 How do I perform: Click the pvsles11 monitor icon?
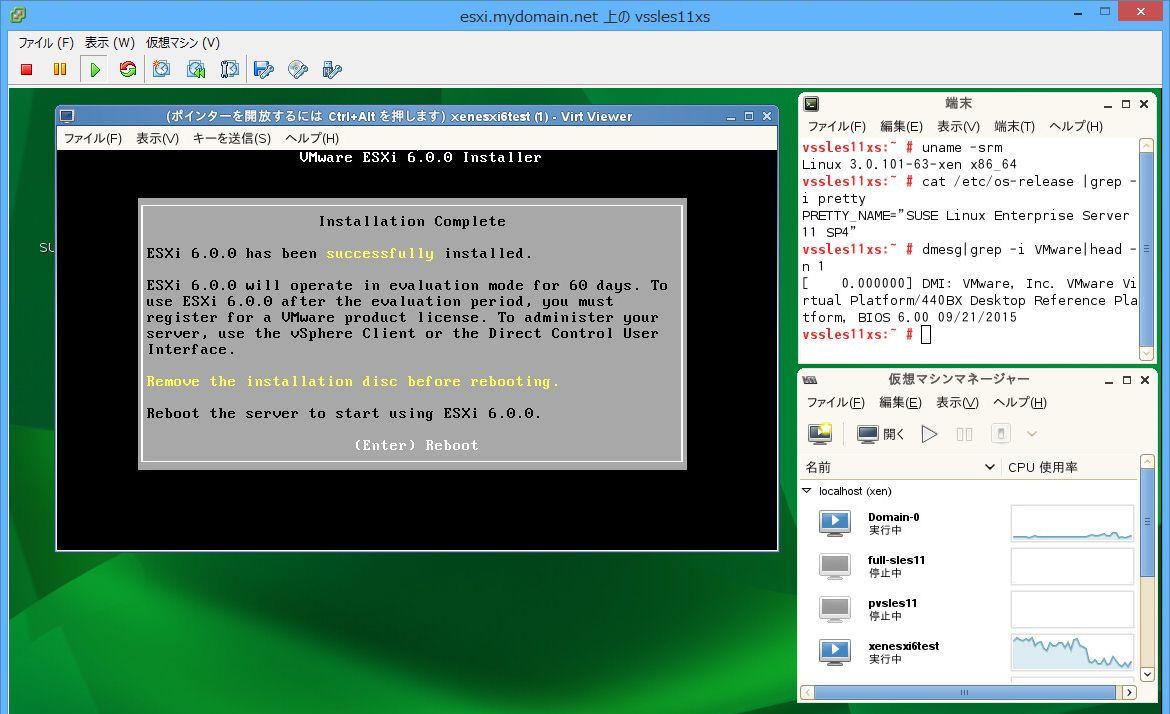click(x=835, y=610)
